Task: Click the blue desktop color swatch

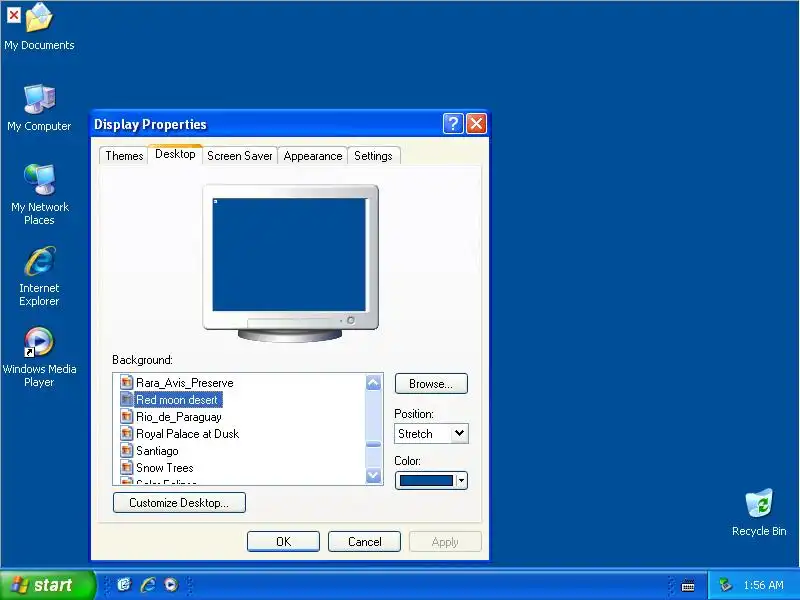Action: (x=426, y=481)
